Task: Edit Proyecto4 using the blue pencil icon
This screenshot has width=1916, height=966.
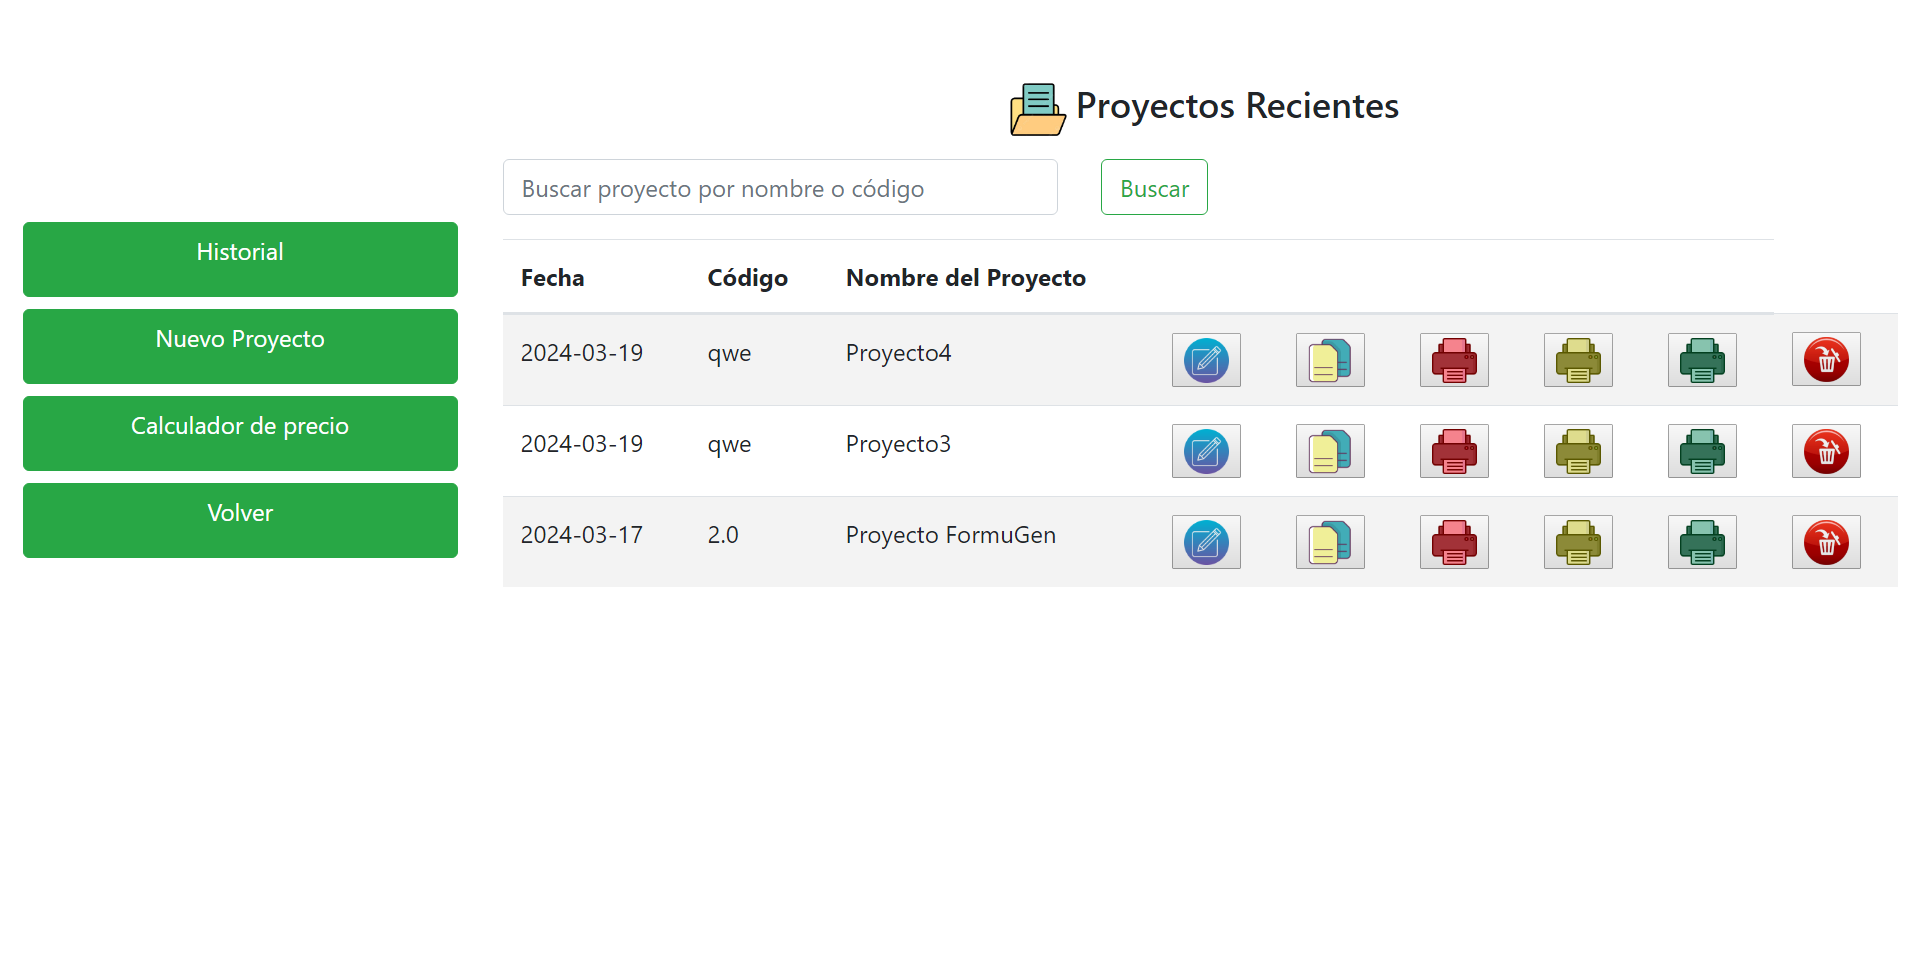Action: [1206, 360]
